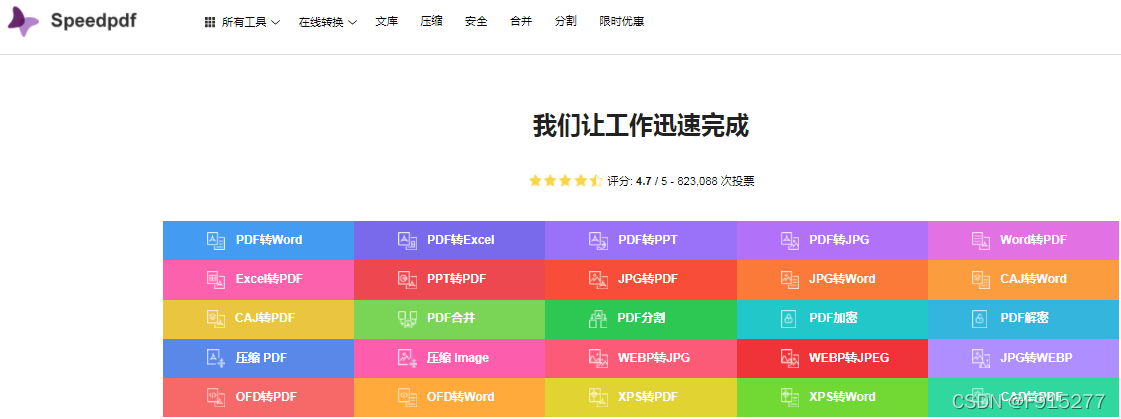Expand the 在线转换 dropdown menu
Image resolution: width=1121 pixels, height=419 pixels.
point(327,22)
